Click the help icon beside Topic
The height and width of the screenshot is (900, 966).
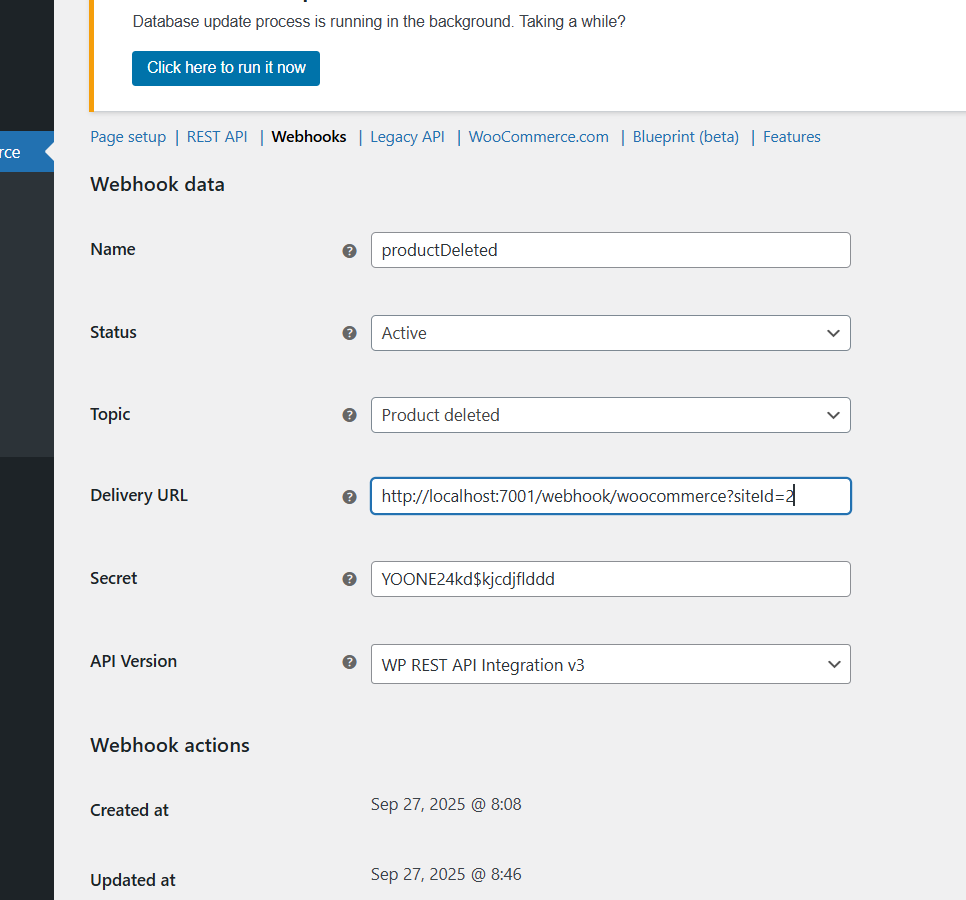click(x=349, y=415)
